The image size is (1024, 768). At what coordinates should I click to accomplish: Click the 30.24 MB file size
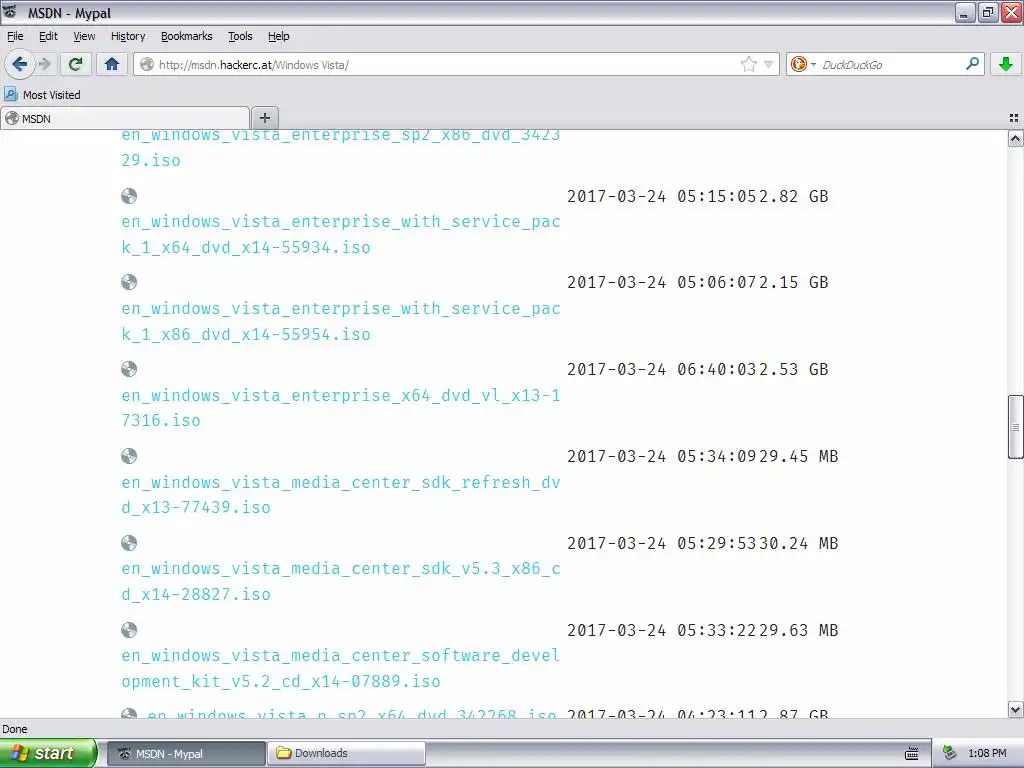tap(798, 543)
